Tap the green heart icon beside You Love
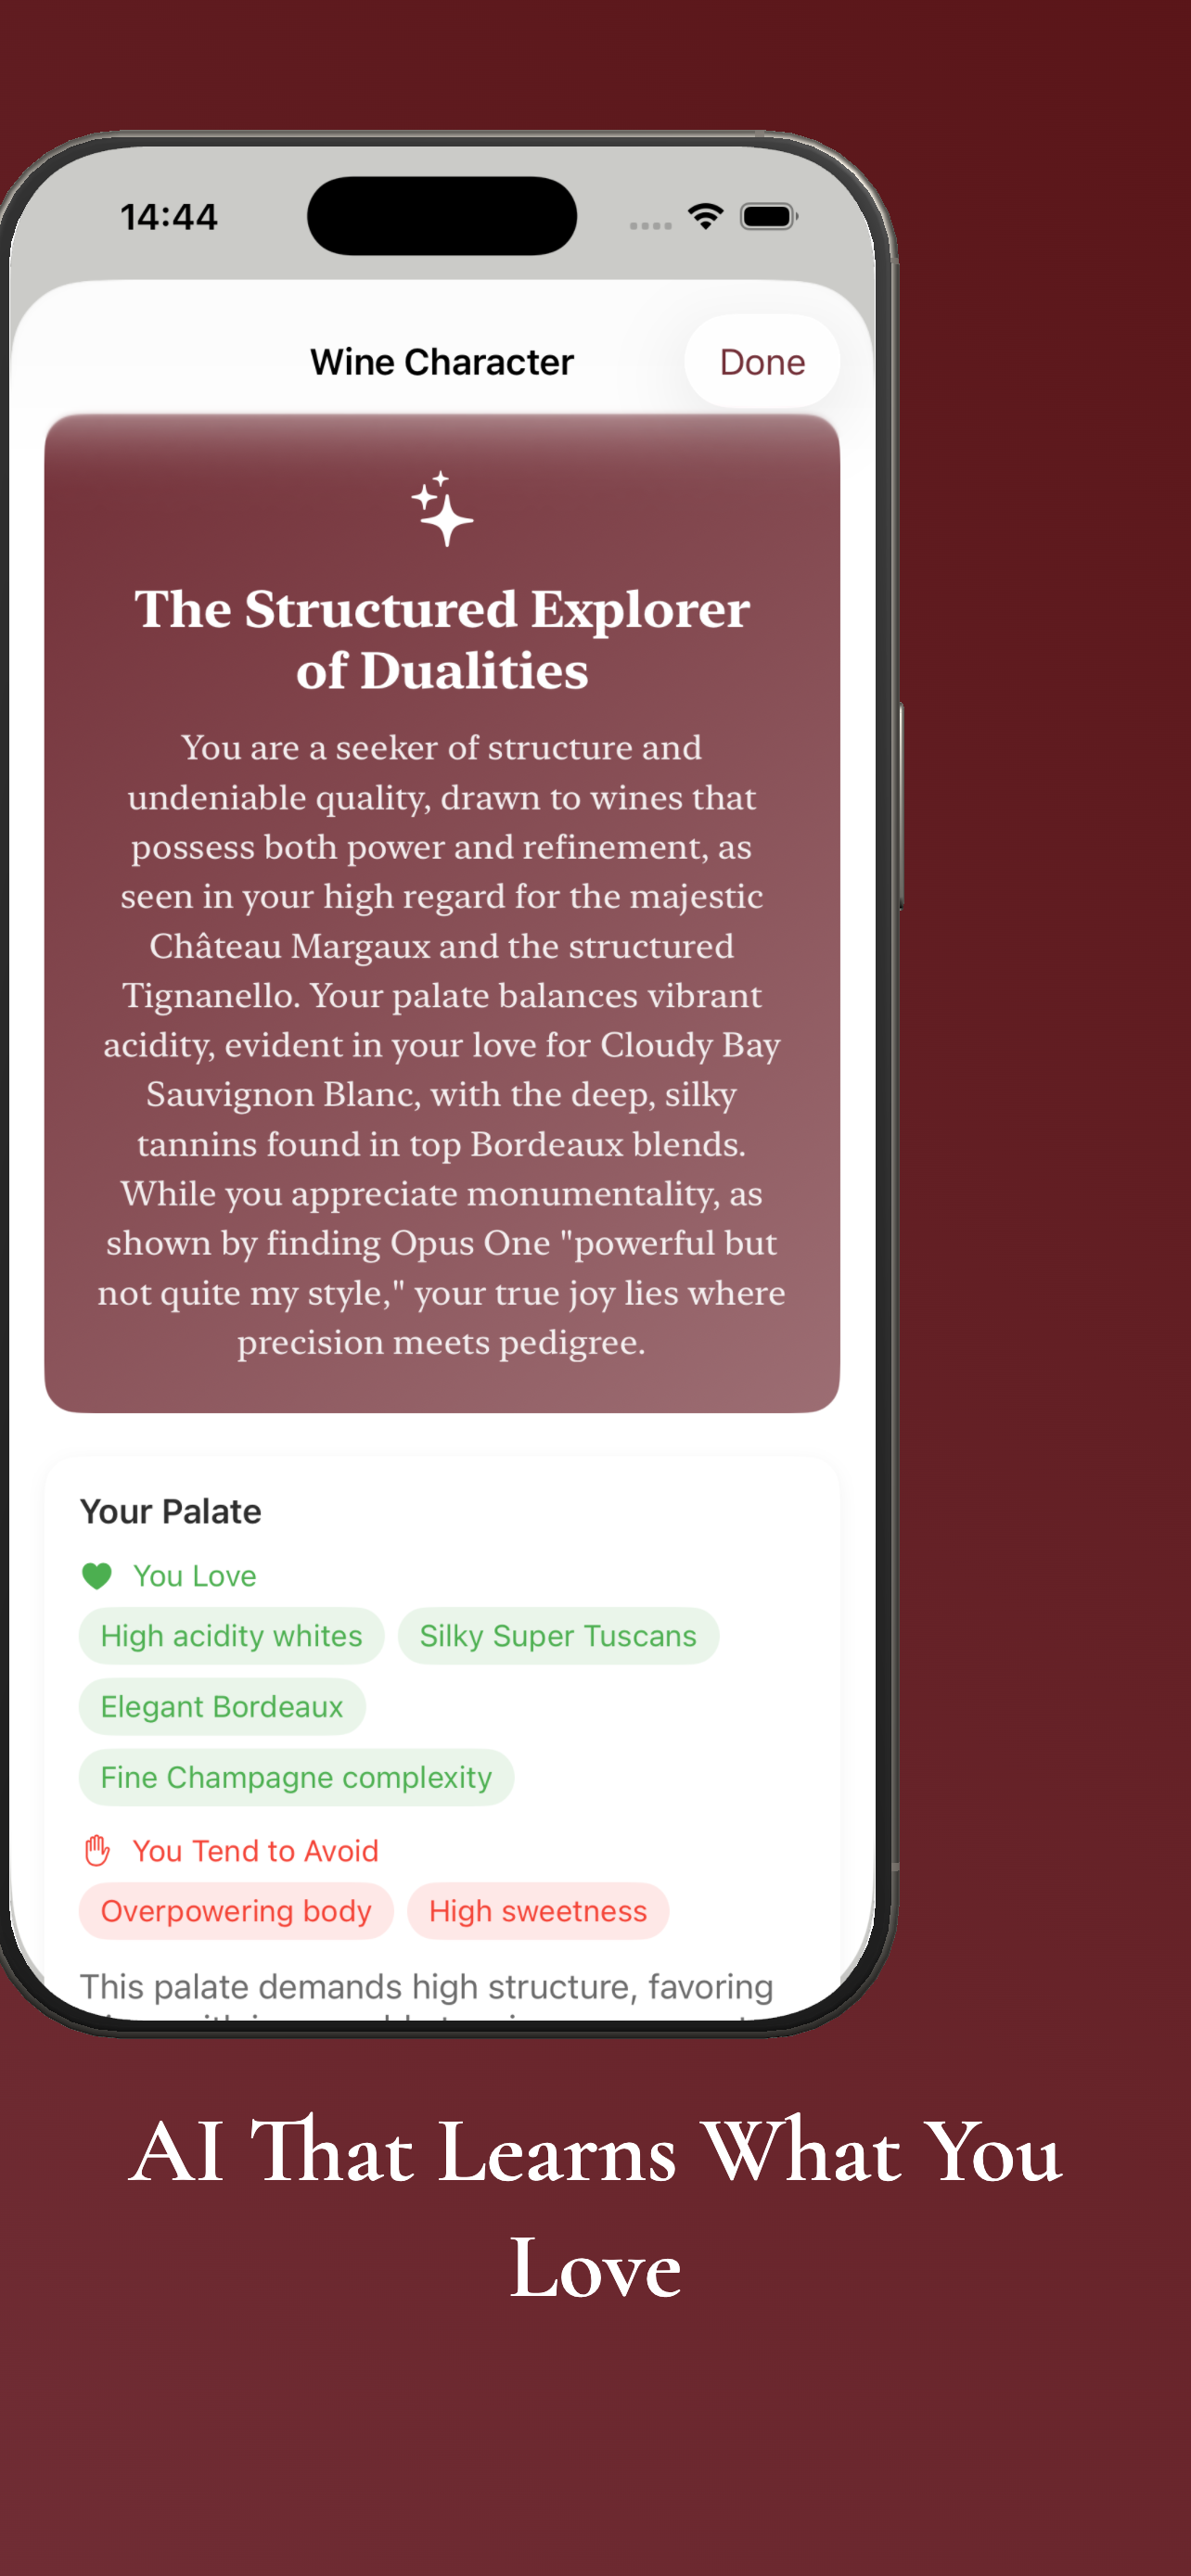 97,1574
